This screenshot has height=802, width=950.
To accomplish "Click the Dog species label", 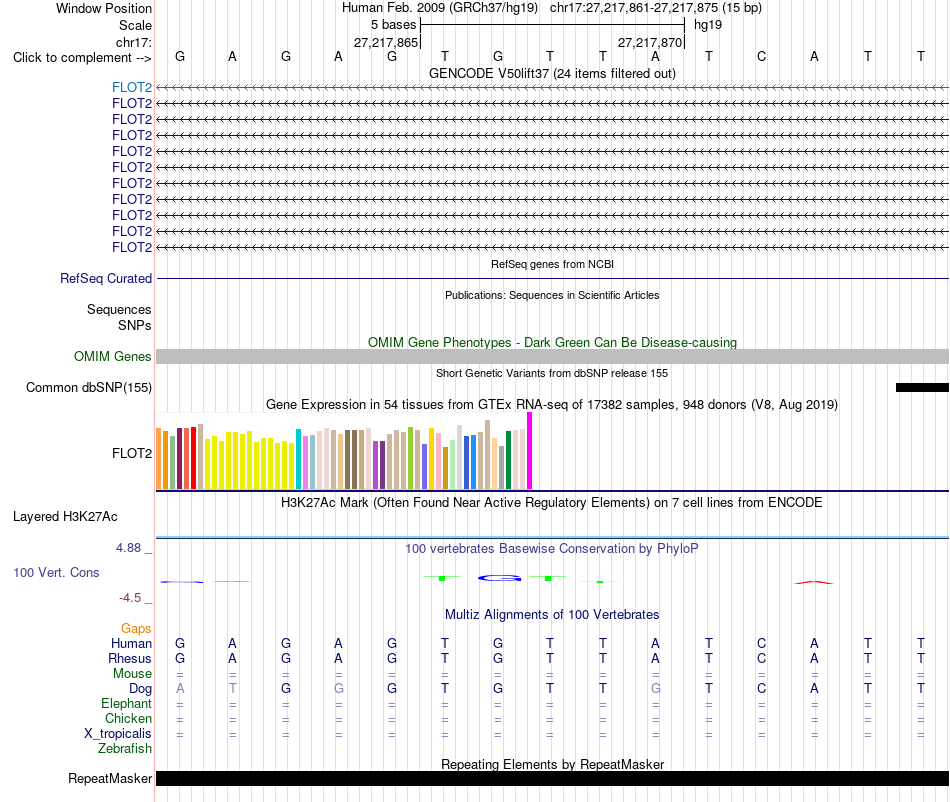I will [140, 689].
